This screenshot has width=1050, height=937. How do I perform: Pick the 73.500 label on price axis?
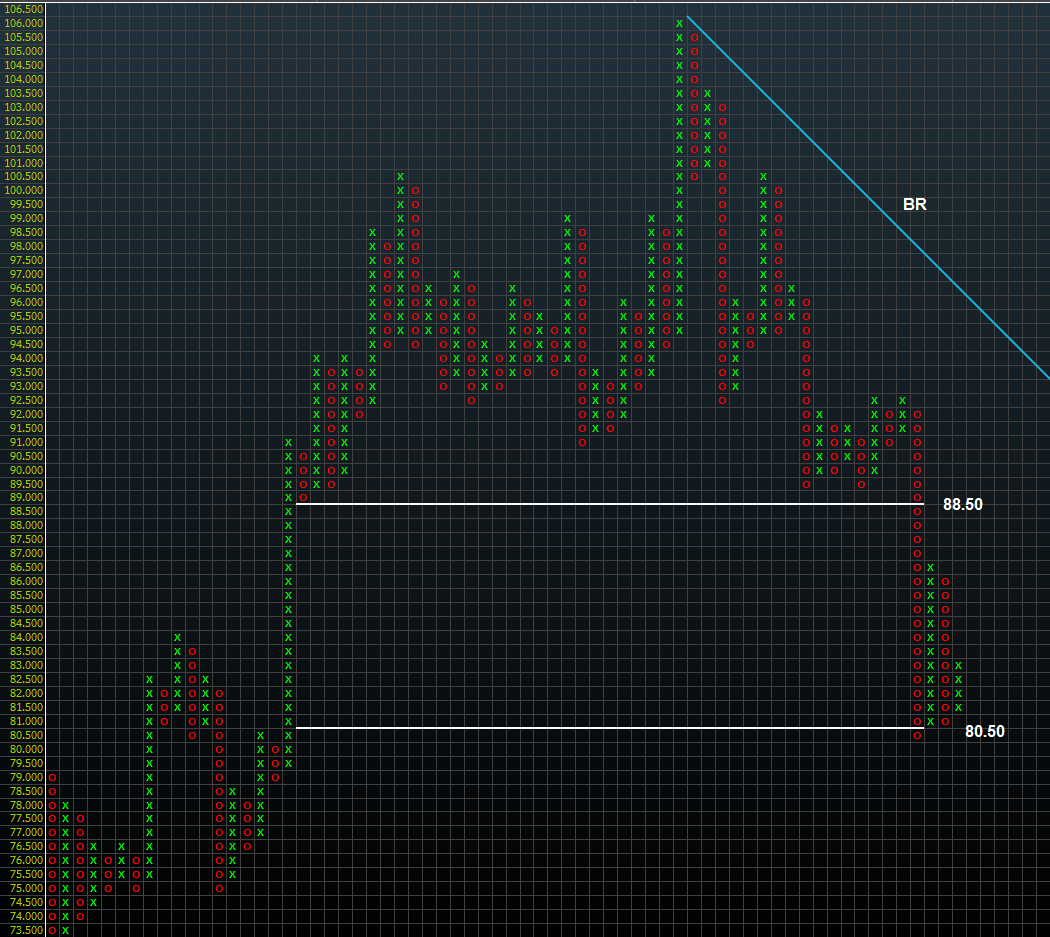25,930
